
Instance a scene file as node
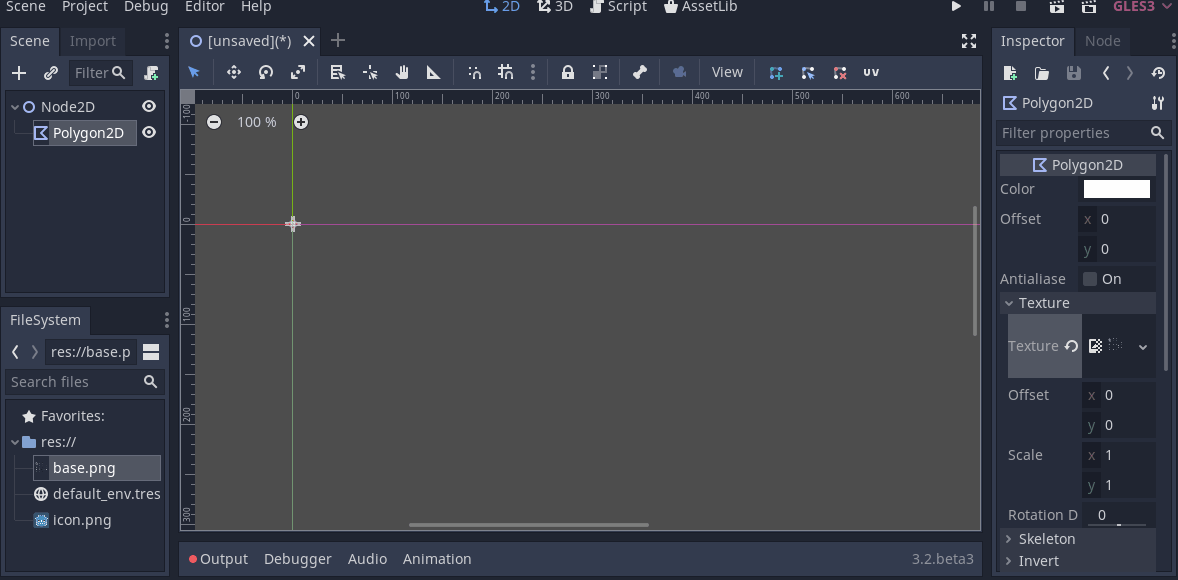[x=51, y=73]
